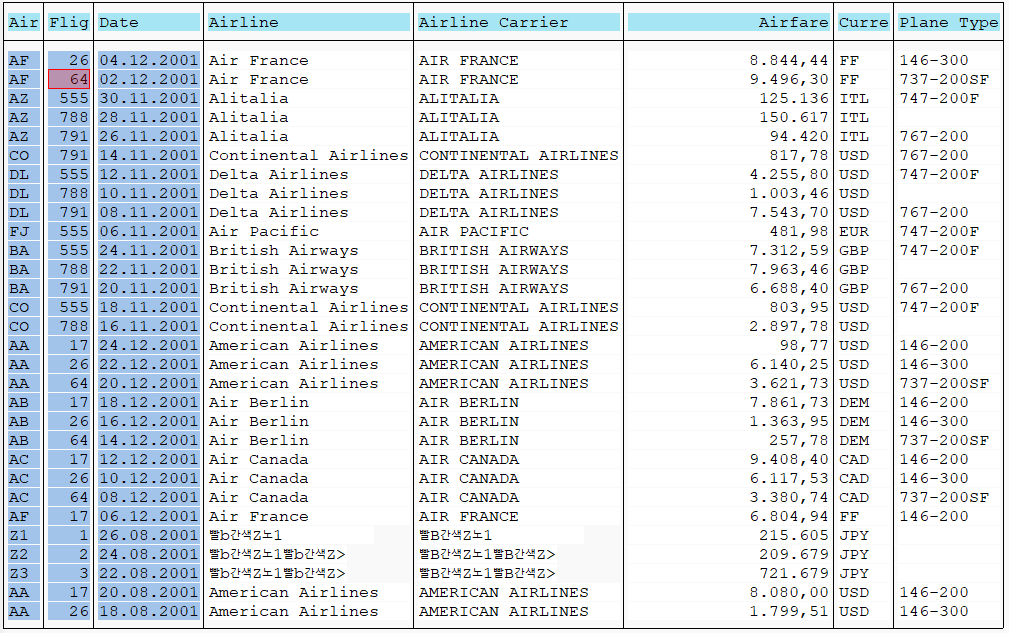Select date 16.12.2001
1009x633 pixels.
tap(149, 421)
